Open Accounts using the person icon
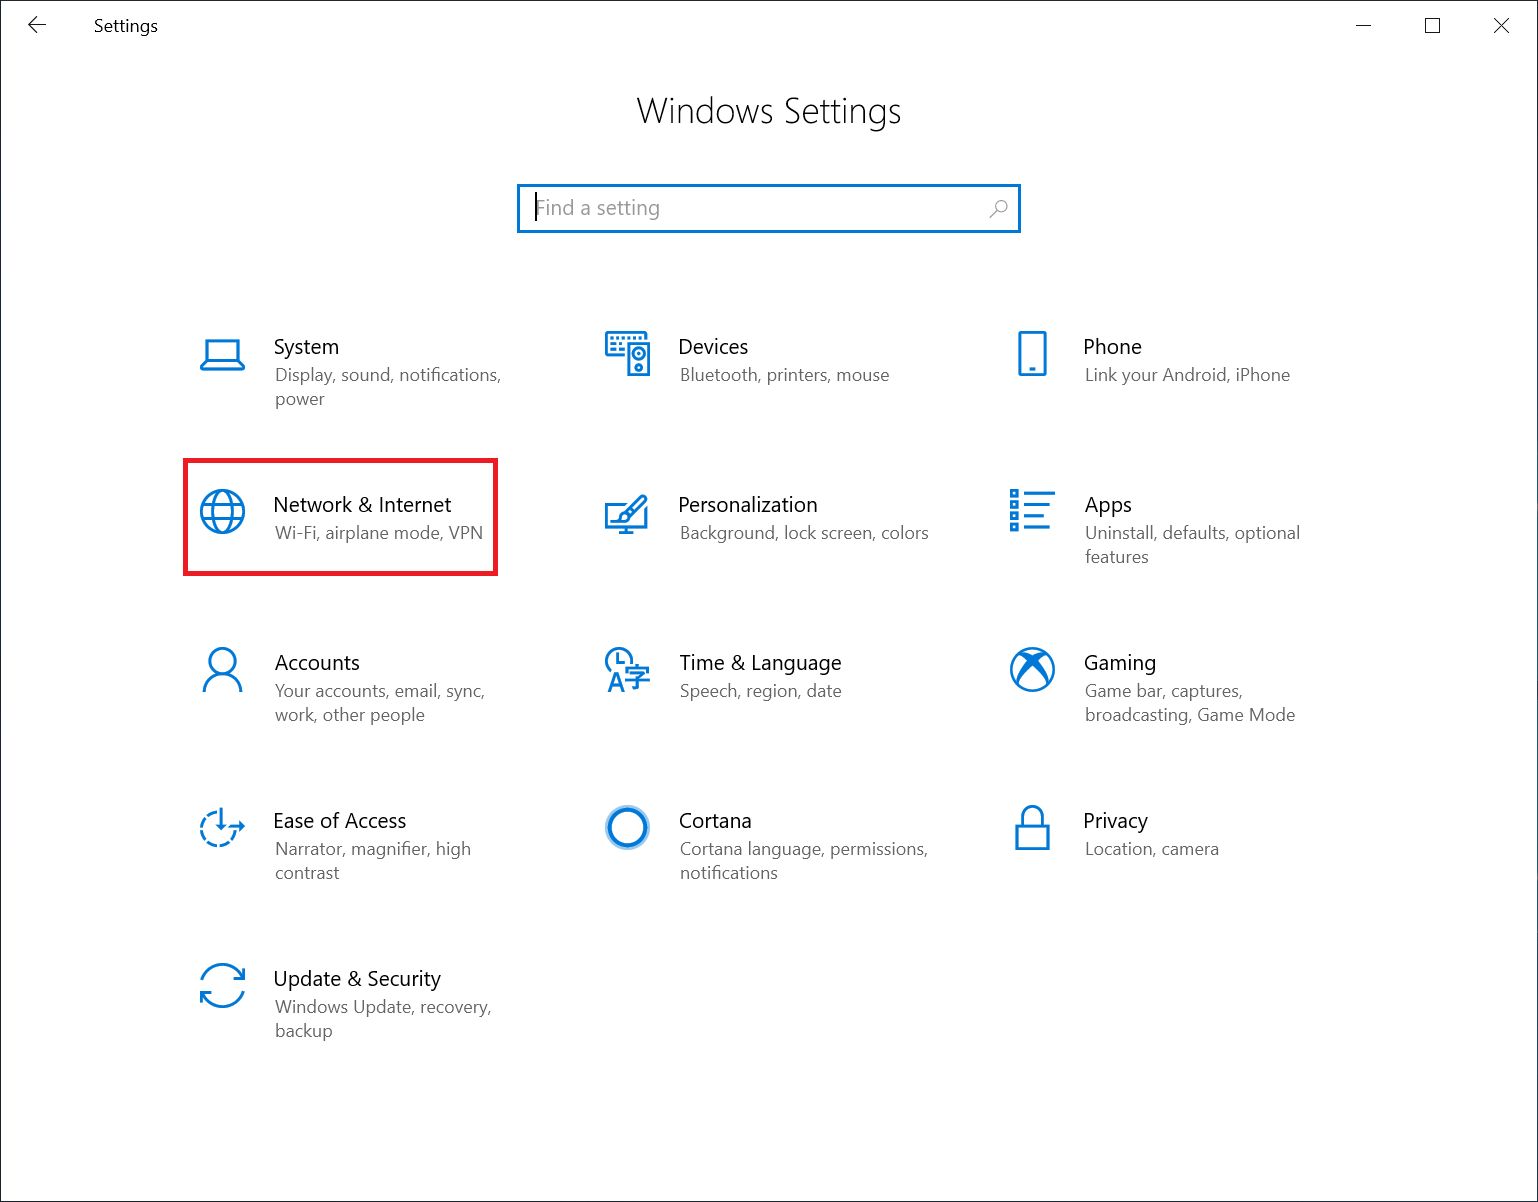The image size is (1538, 1202). 222,671
